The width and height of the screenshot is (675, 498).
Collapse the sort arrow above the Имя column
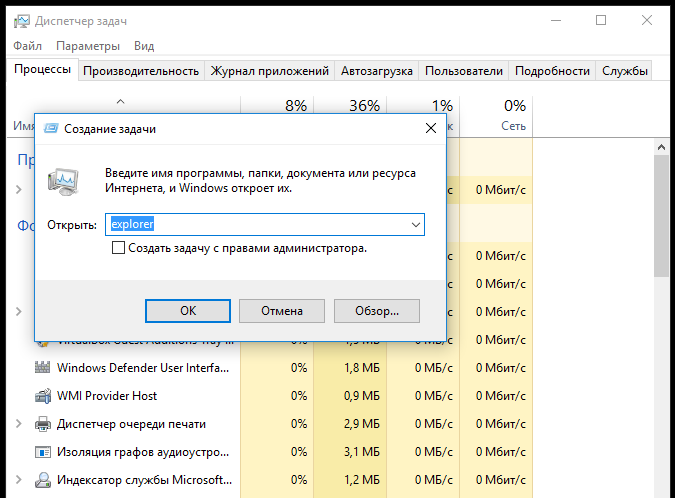pyautogui.click(x=121, y=102)
